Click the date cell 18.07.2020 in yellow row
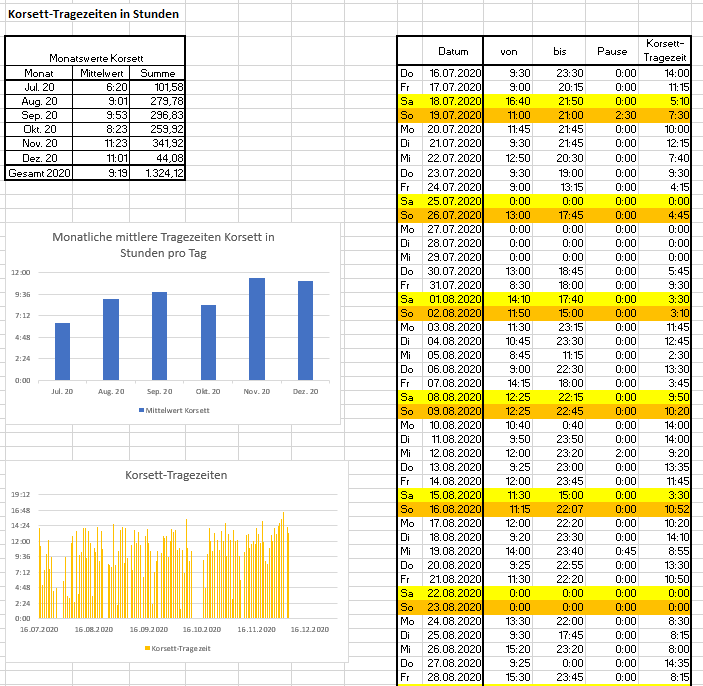This screenshot has height=686, width=703. 453,101
